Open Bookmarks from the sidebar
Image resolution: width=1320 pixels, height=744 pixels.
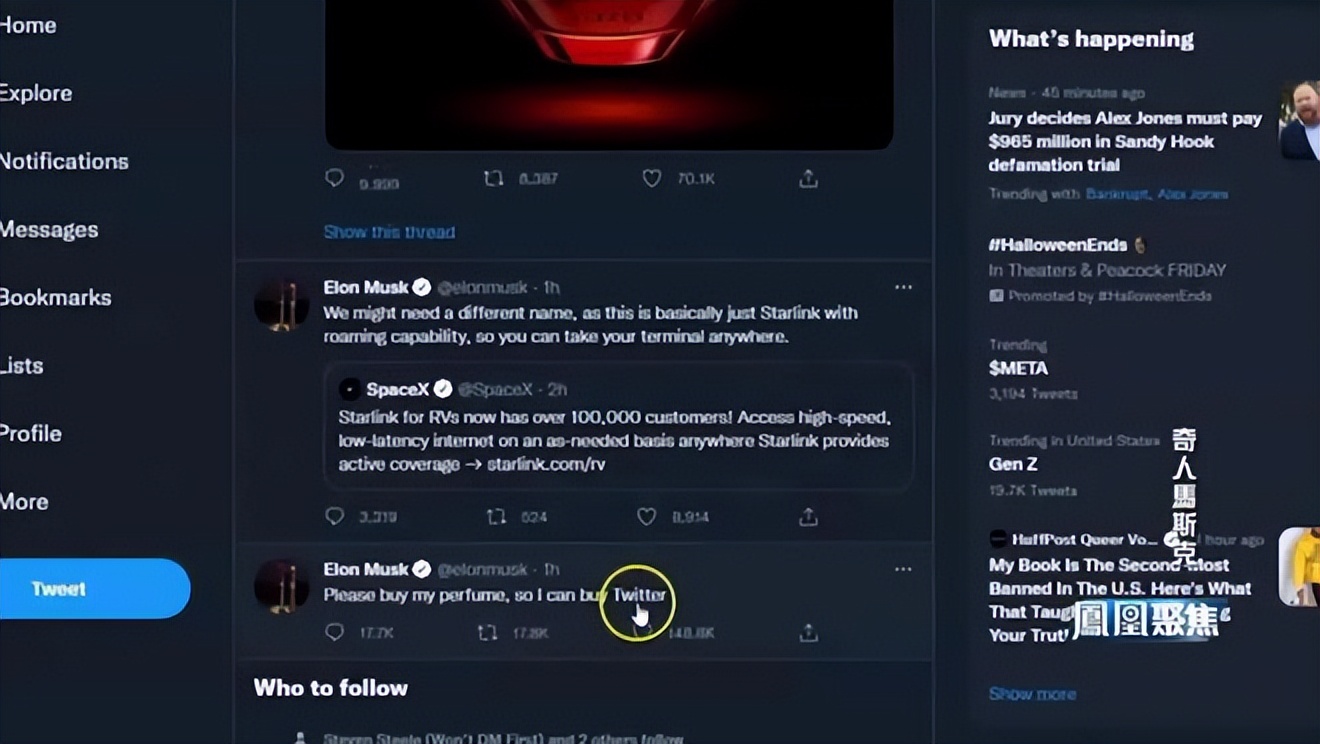55,297
